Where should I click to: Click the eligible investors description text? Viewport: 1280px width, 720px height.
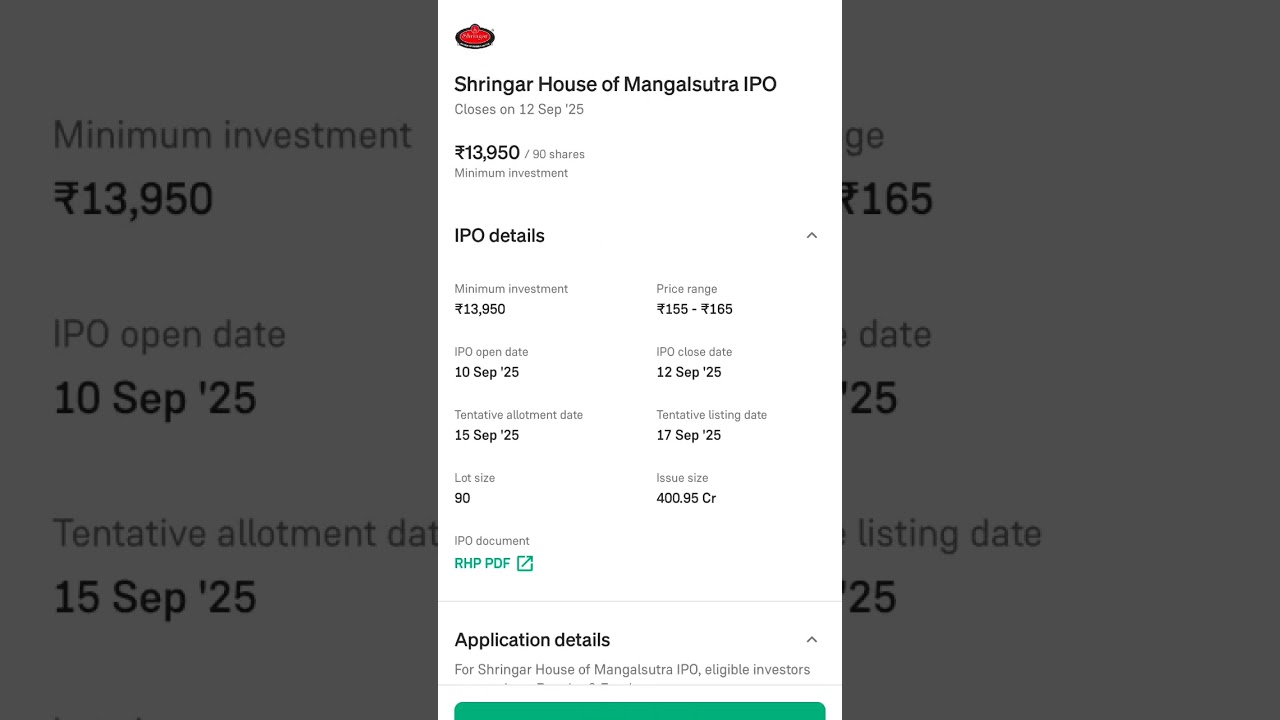[632, 670]
